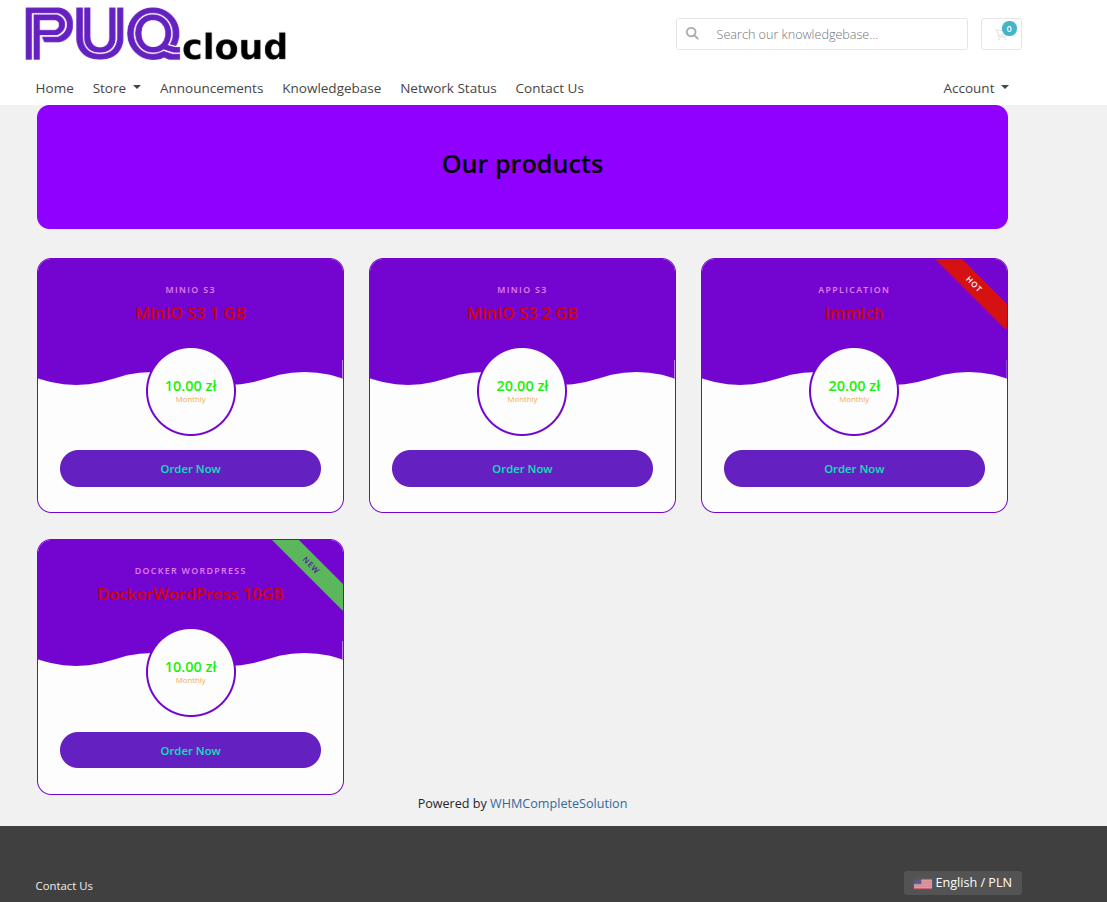The height and width of the screenshot is (902, 1107).
Task: Click the 20.00 zł price of MinIO S3 2 GB
Action: tap(522, 386)
